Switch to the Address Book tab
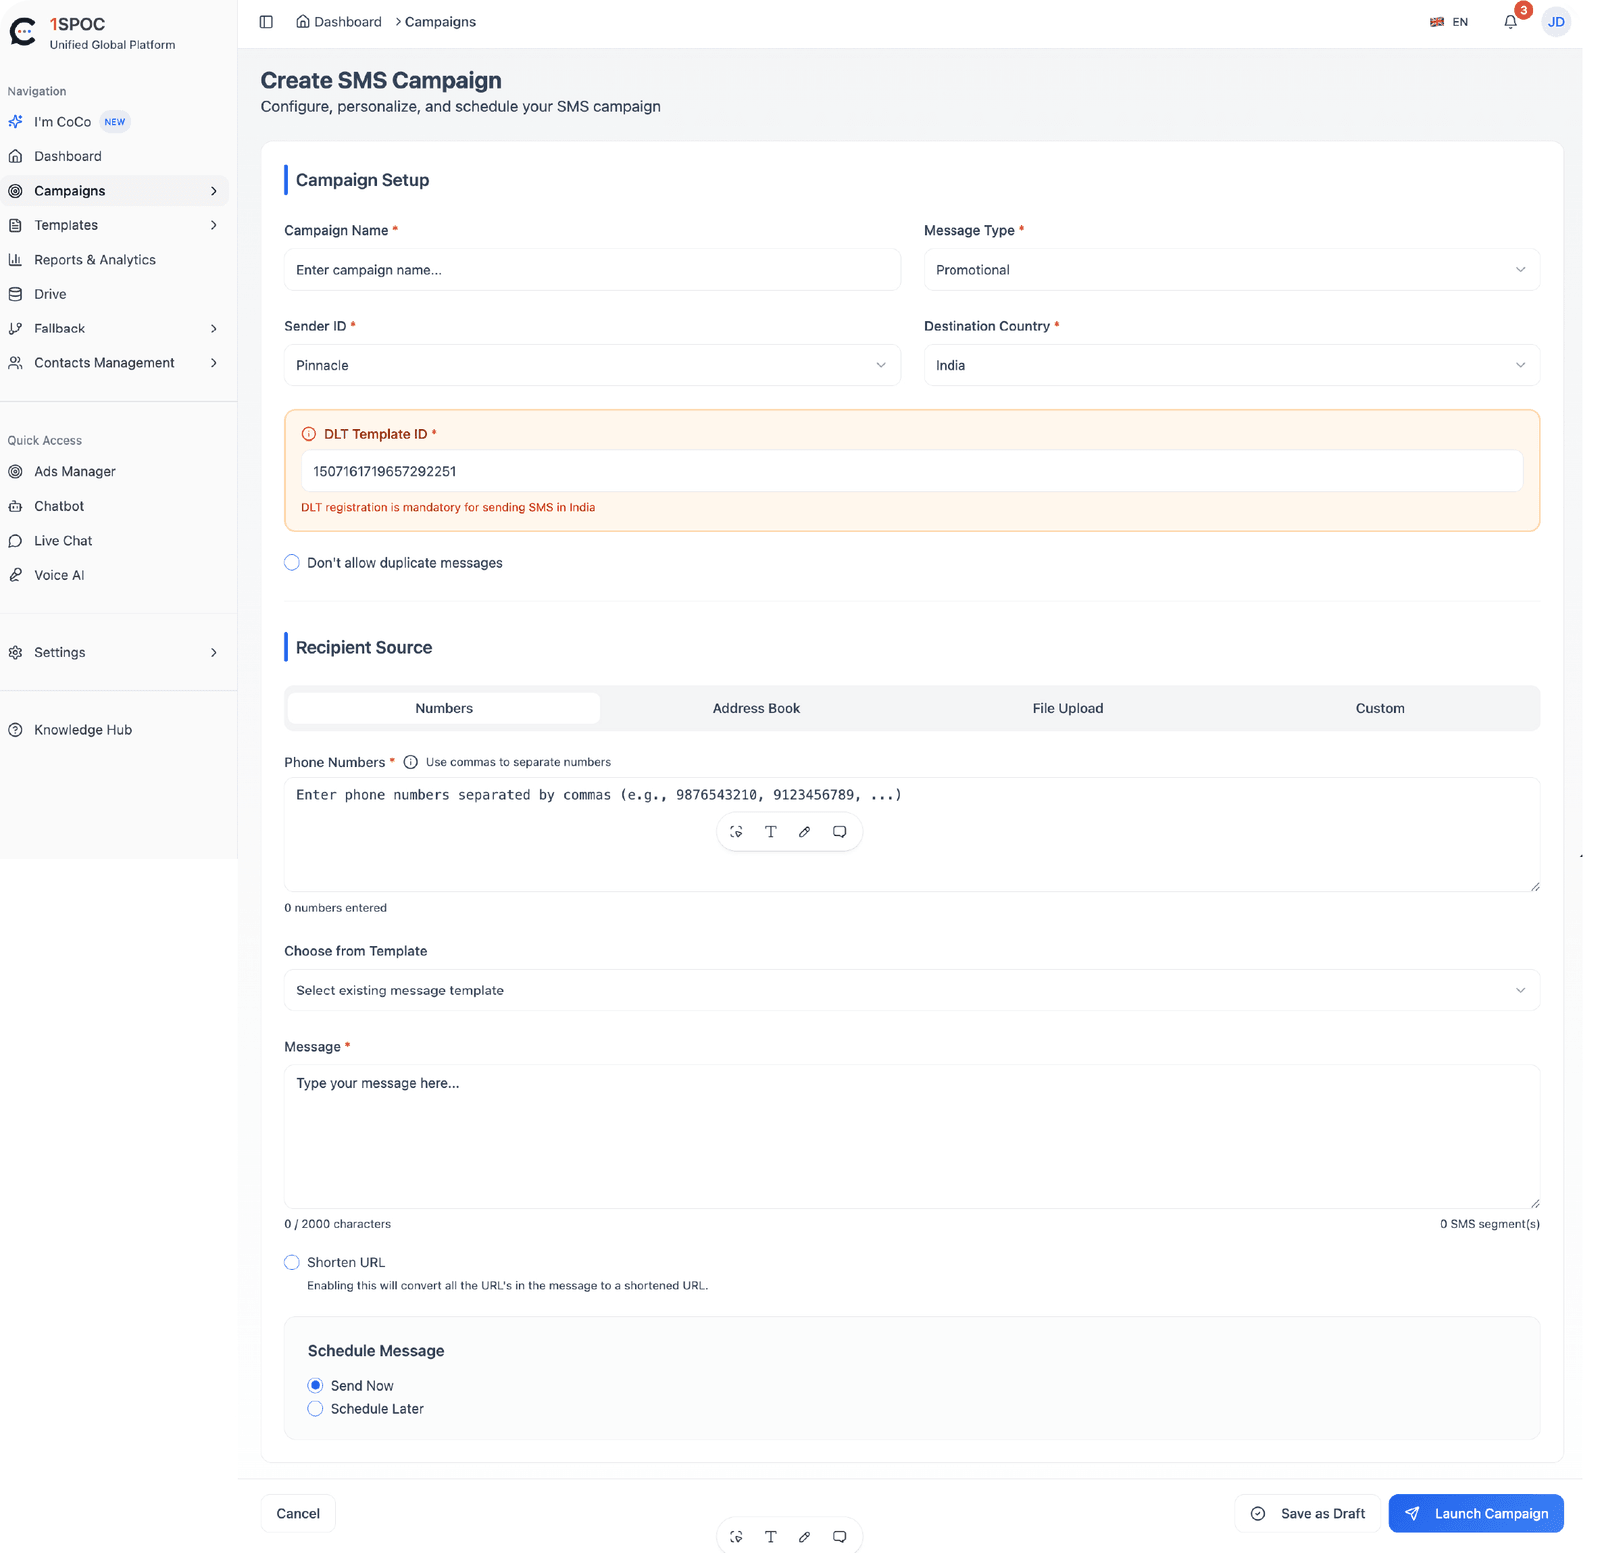Image resolution: width=1600 pixels, height=1553 pixels. (x=756, y=708)
